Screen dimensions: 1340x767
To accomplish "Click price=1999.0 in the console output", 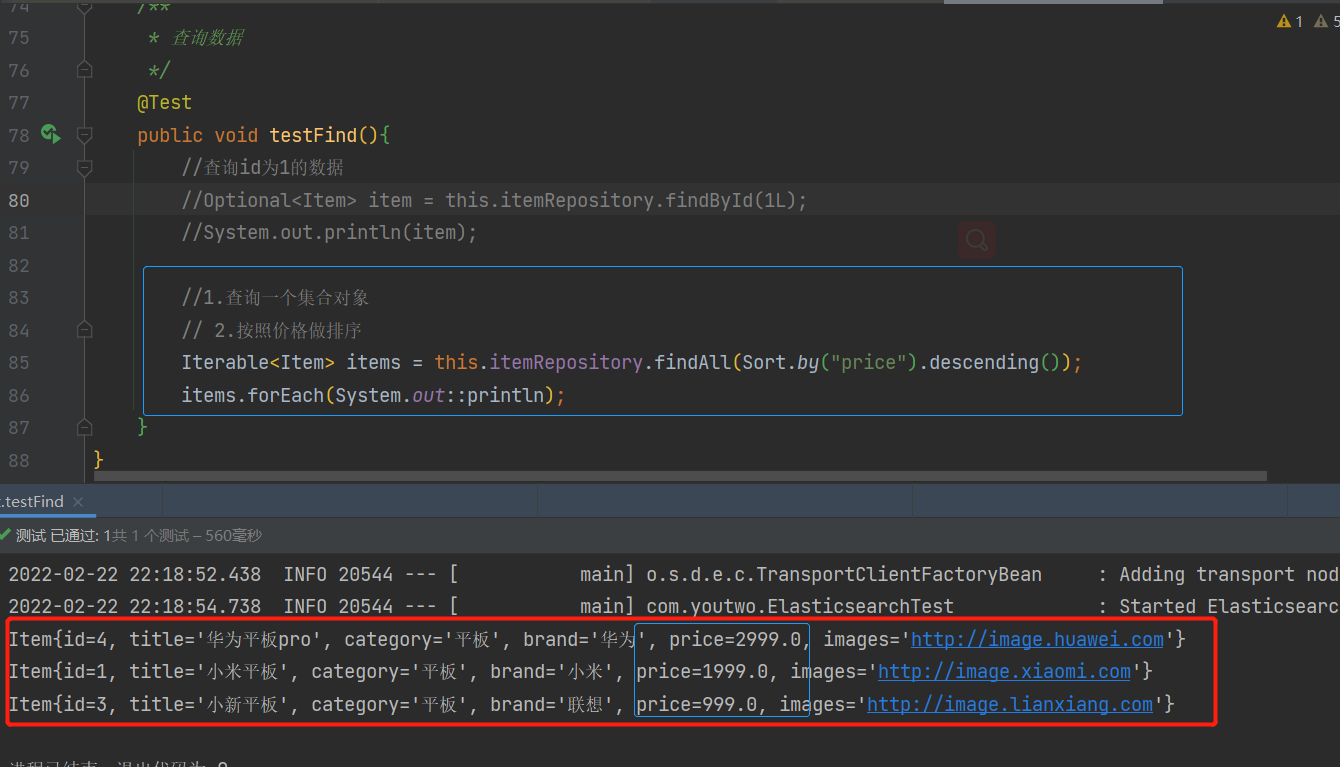I will point(702,671).
